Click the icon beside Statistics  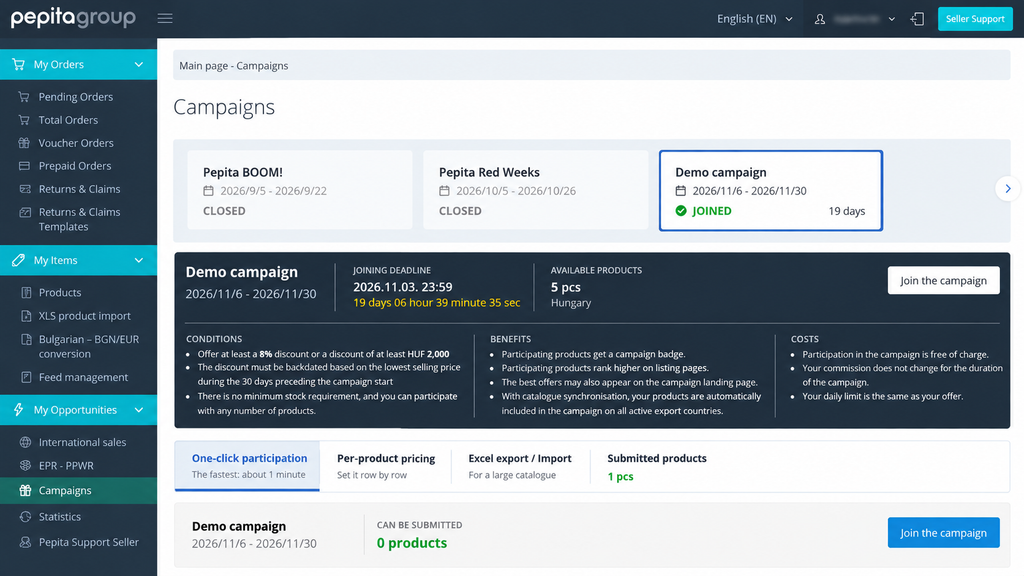pyautogui.click(x=25, y=517)
